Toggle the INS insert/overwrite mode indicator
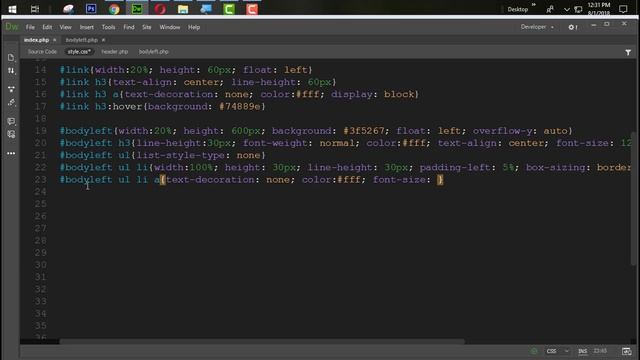Screen dimensions: 640x360 (582, 351)
